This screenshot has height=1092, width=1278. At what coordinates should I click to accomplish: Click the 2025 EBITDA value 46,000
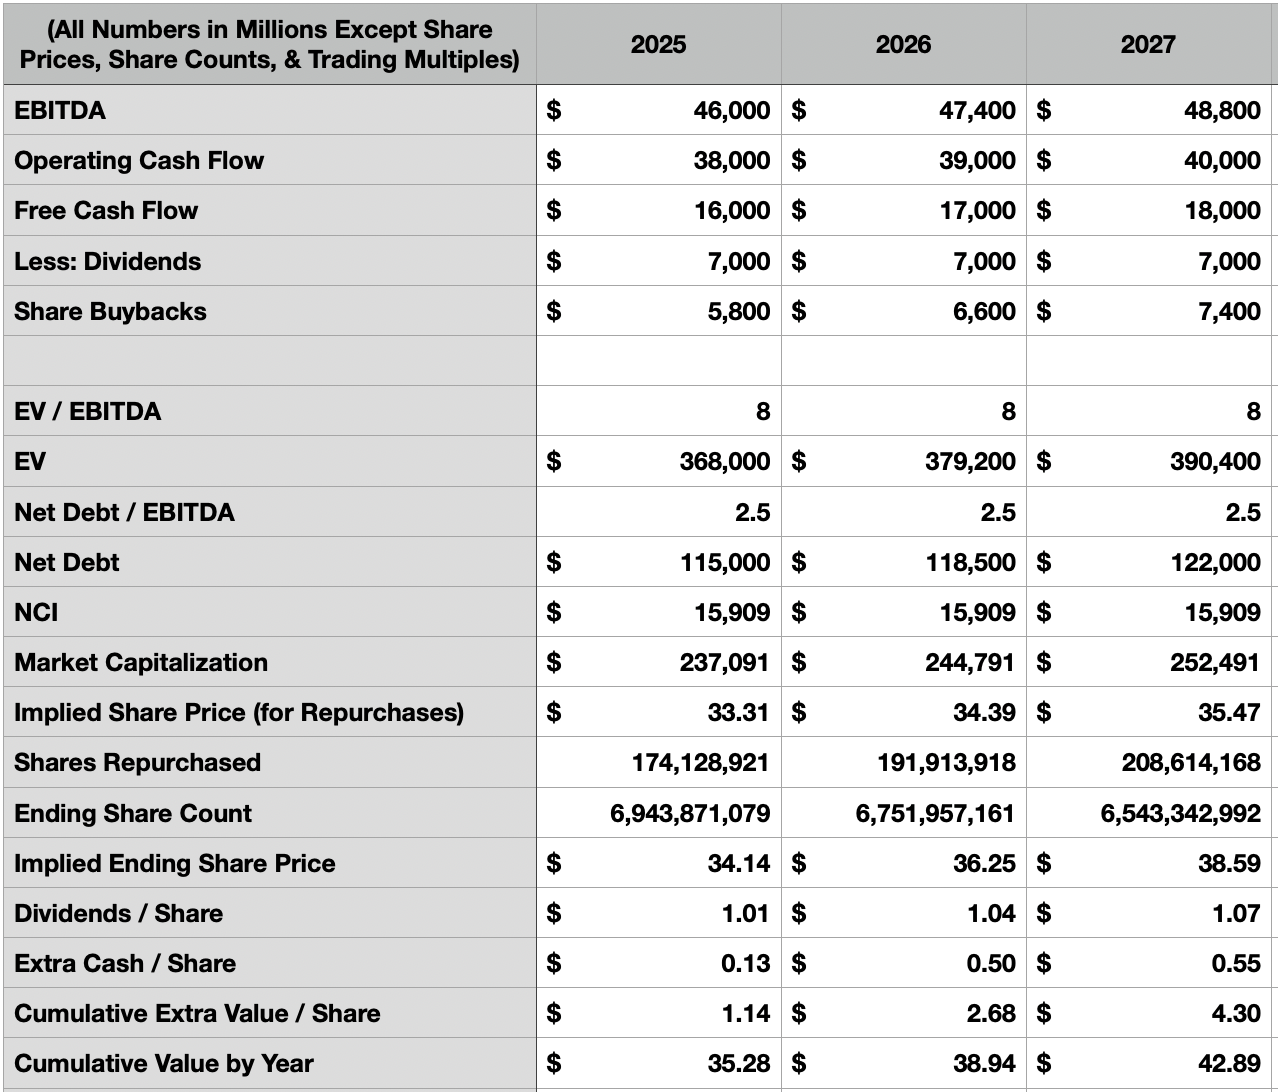tap(731, 110)
